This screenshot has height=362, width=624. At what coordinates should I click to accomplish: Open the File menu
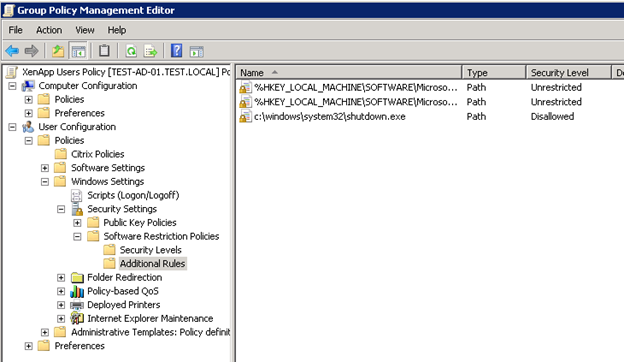tap(16, 30)
